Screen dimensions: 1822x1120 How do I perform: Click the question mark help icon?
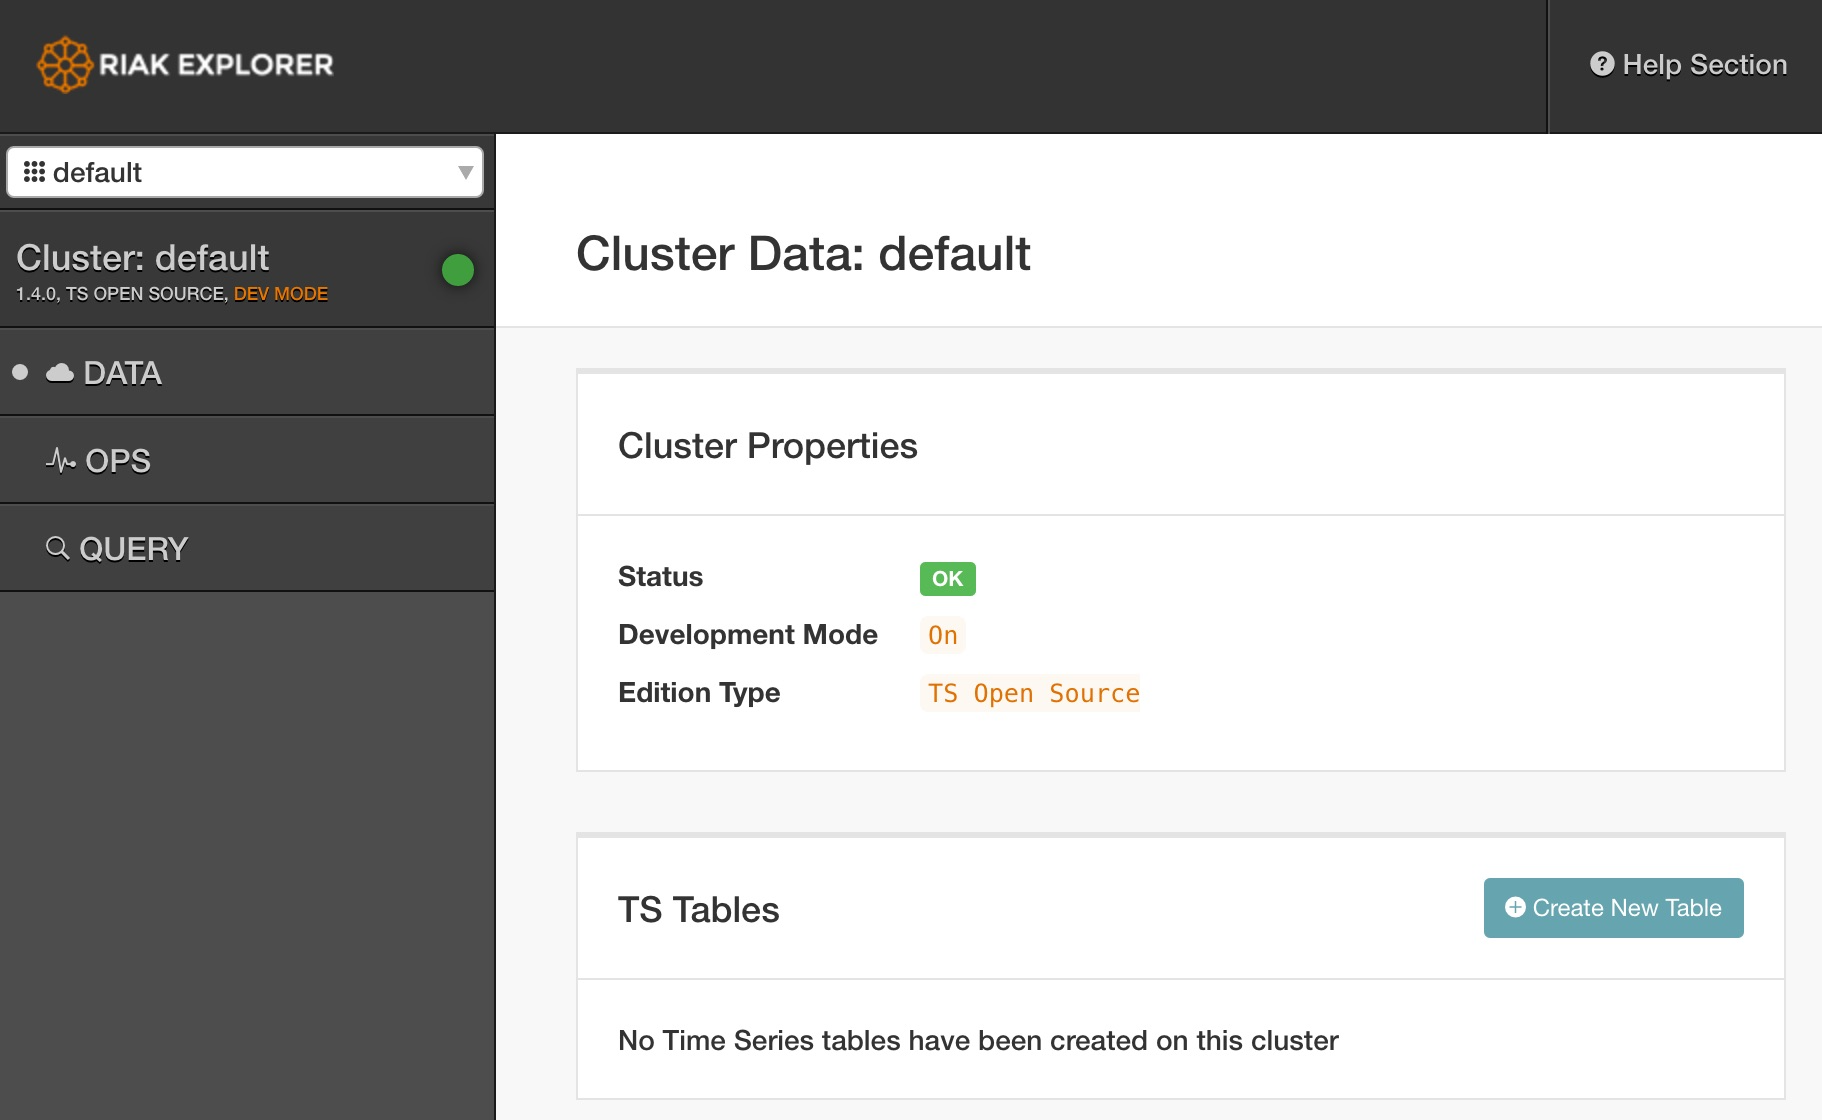coord(1602,64)
